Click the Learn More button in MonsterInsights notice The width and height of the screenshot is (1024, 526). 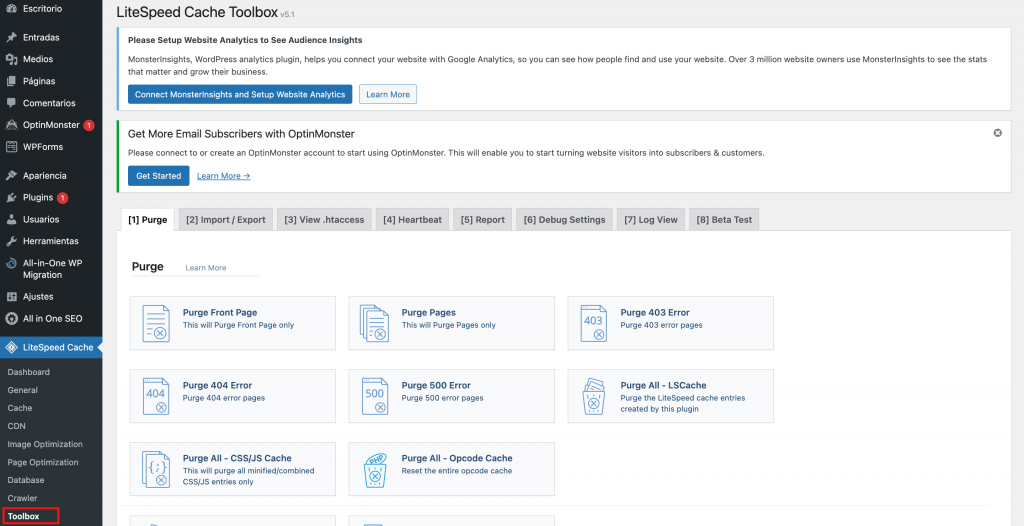pyautogui.click(x=387, y=95)
